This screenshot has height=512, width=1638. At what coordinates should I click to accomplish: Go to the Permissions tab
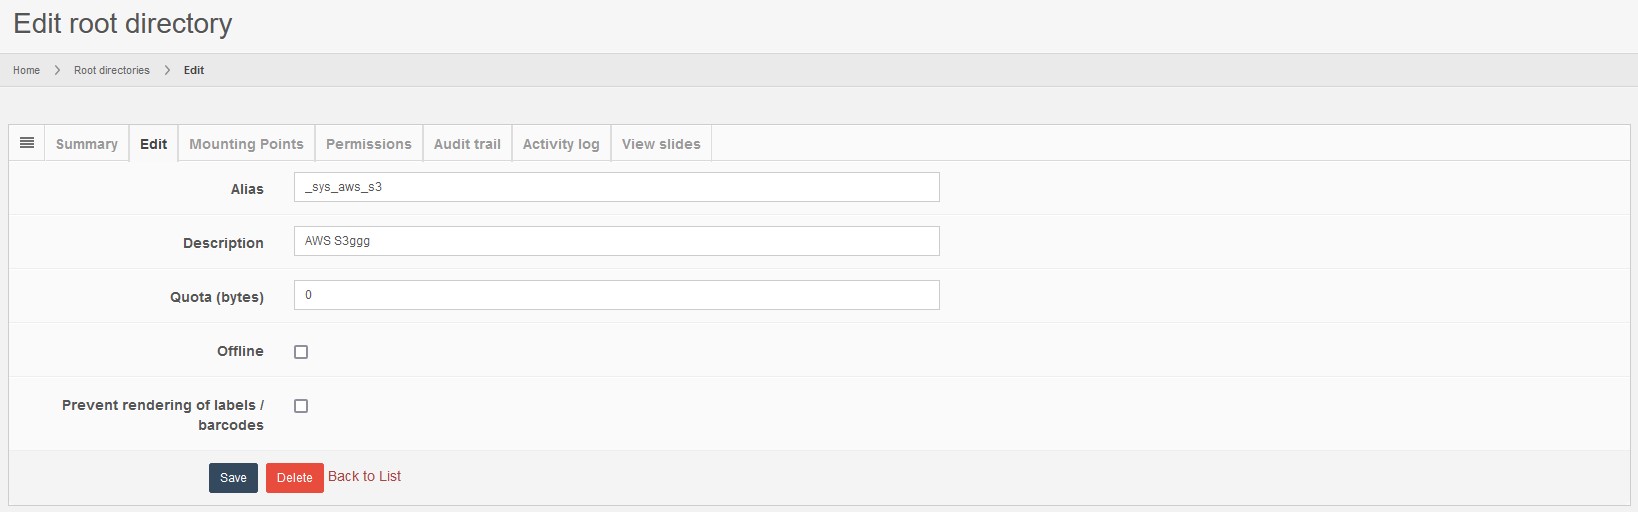tap(368, 144)
